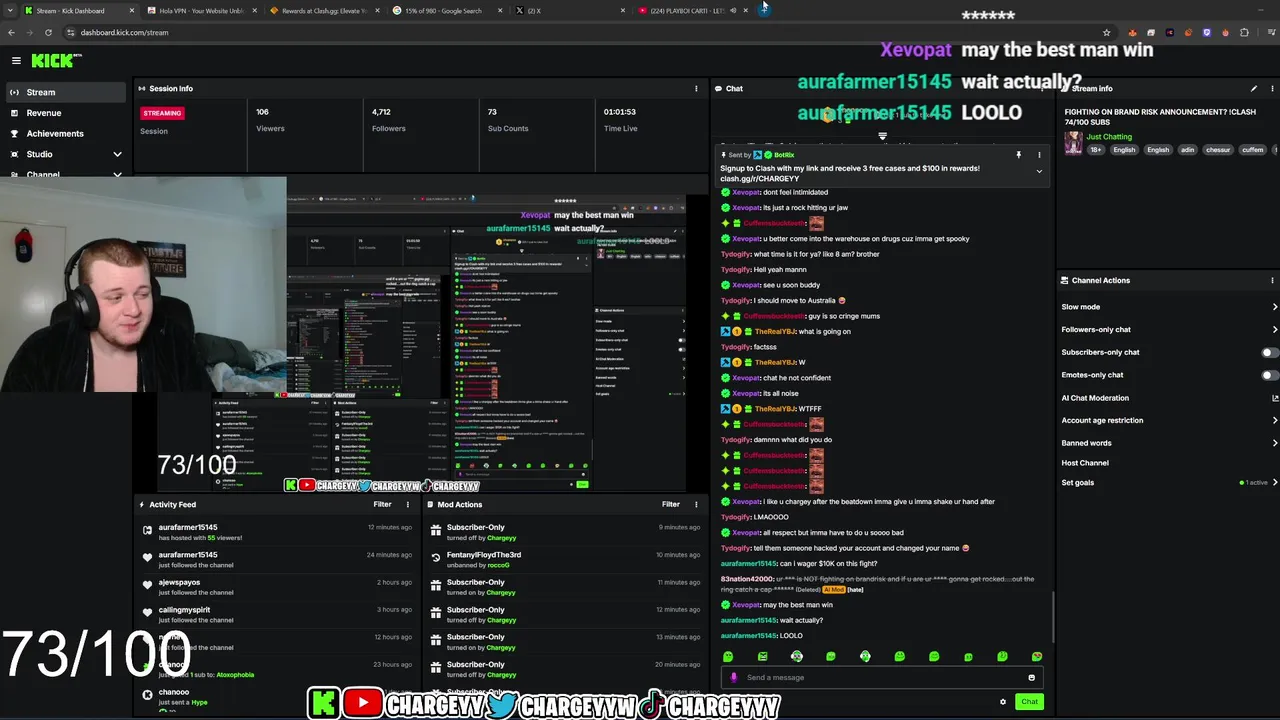Click the green Chat send button
Viewport: 1280px width, 720px height.
[x=1029, y=702]
